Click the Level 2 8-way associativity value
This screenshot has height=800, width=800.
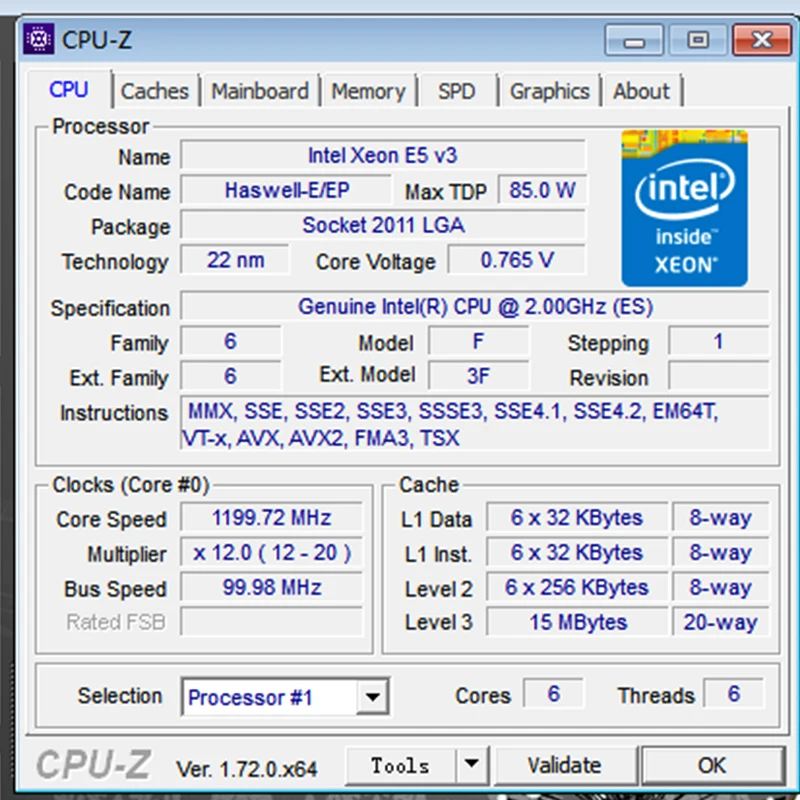[x=720, y=587]
